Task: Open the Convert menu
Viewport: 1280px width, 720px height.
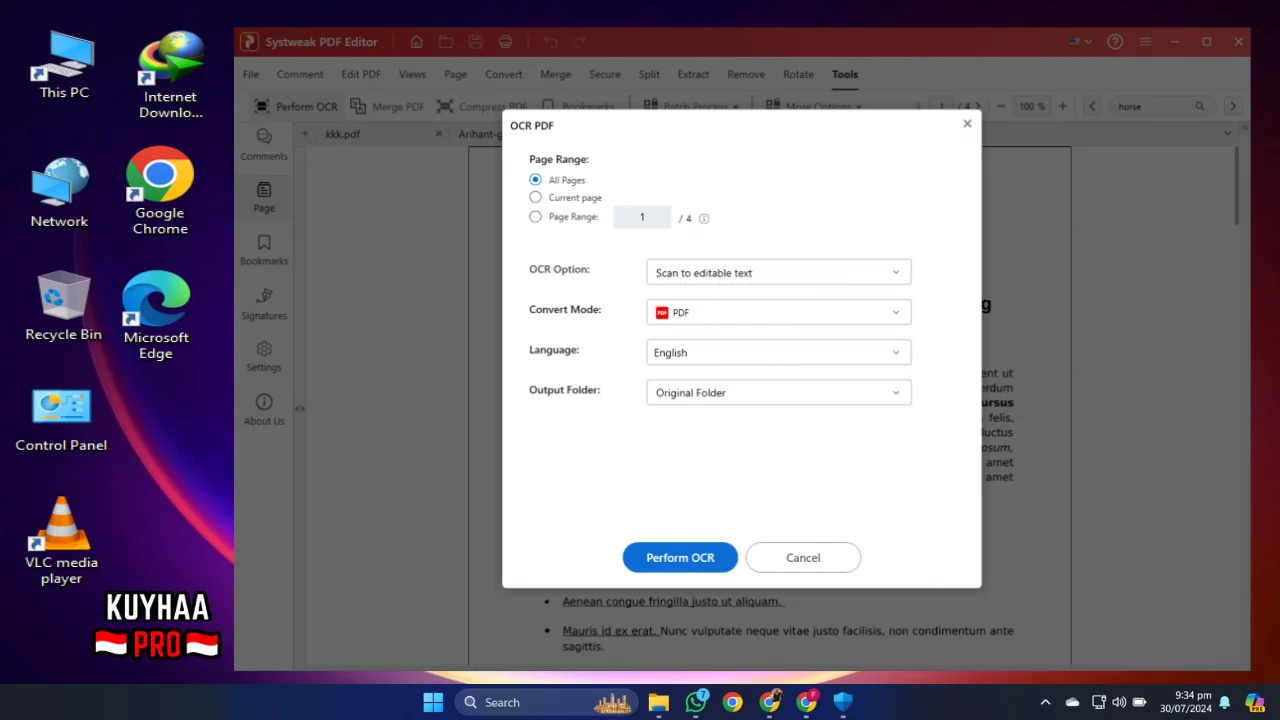Action: point(503,74)
